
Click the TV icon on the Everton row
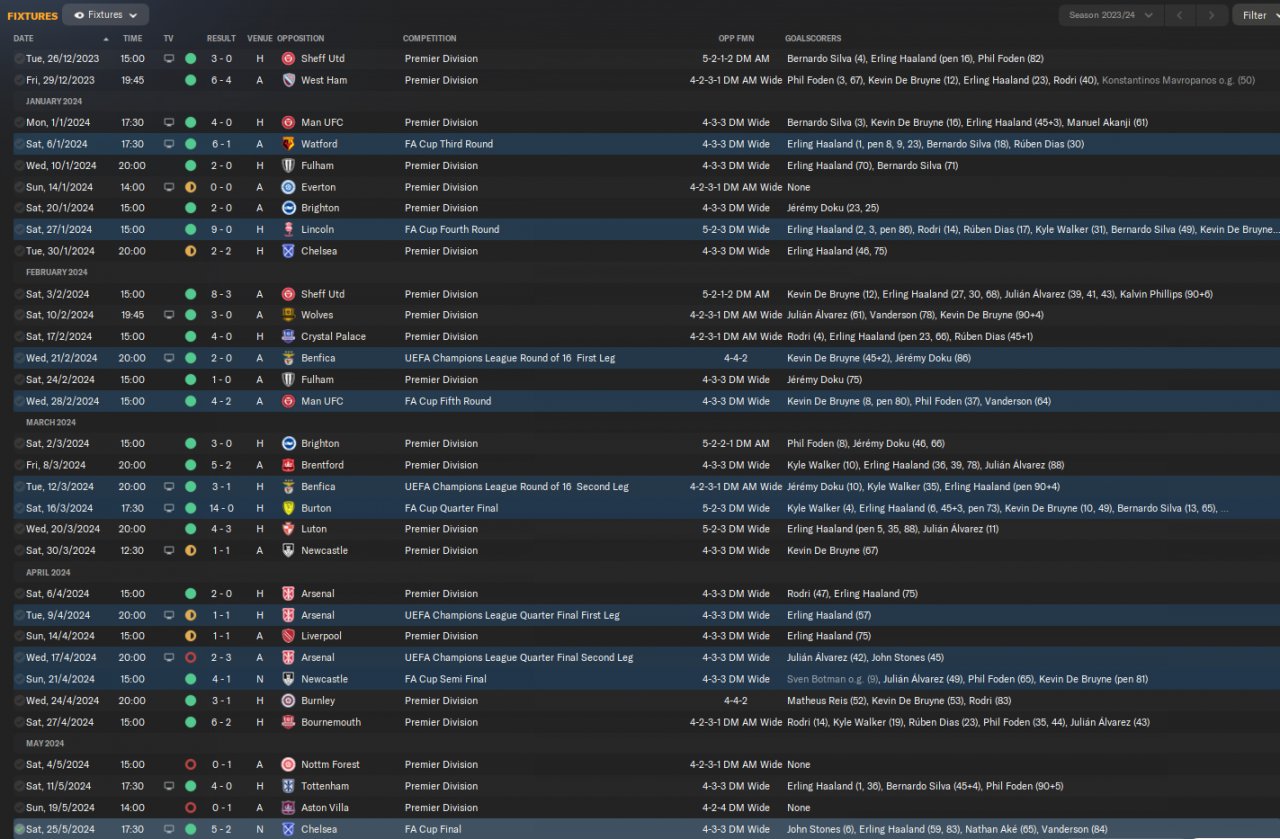[x=169, y=187]
